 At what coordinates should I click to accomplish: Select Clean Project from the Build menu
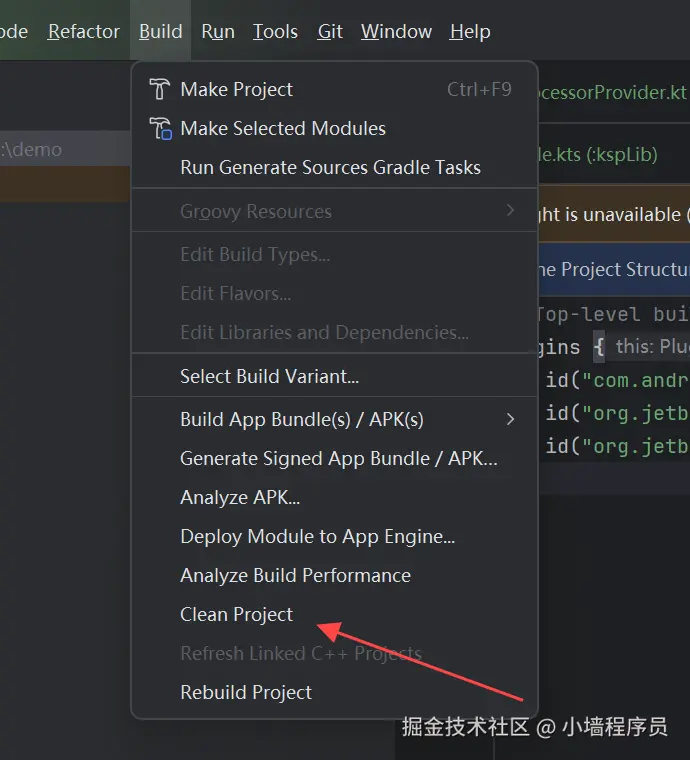coord(237,614)
